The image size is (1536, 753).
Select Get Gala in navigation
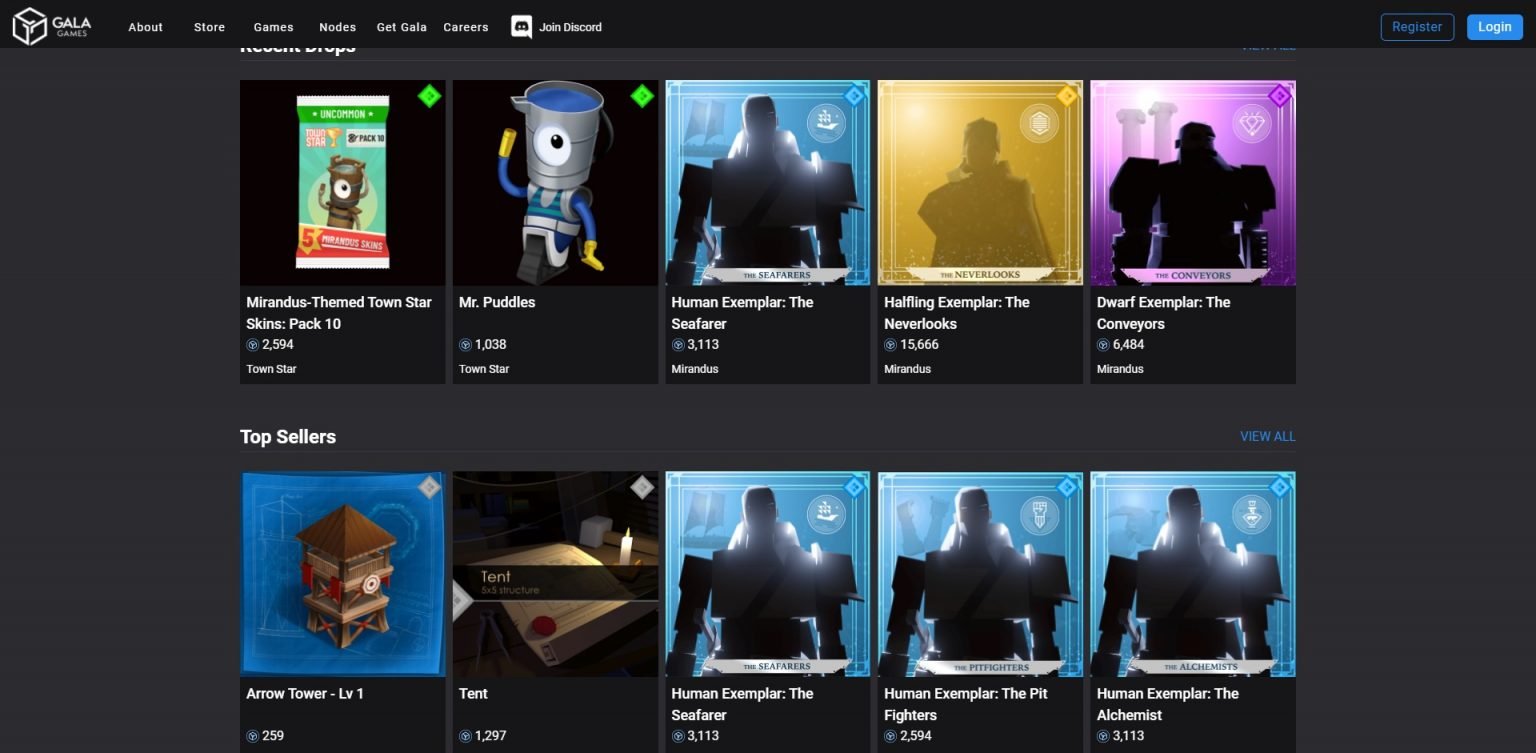pos(402,27)
